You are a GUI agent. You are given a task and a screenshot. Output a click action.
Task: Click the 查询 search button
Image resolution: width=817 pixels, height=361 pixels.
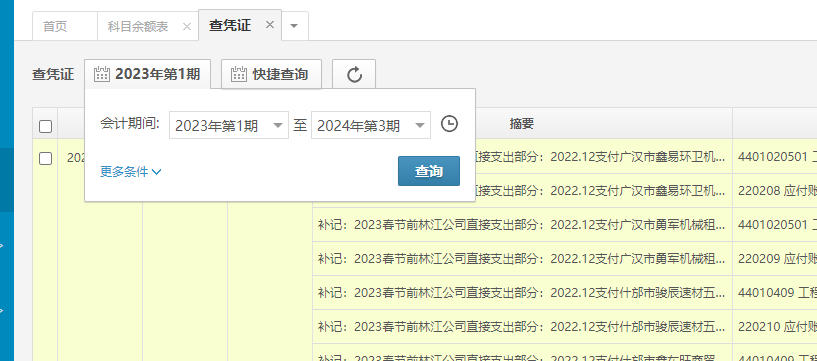429,171
